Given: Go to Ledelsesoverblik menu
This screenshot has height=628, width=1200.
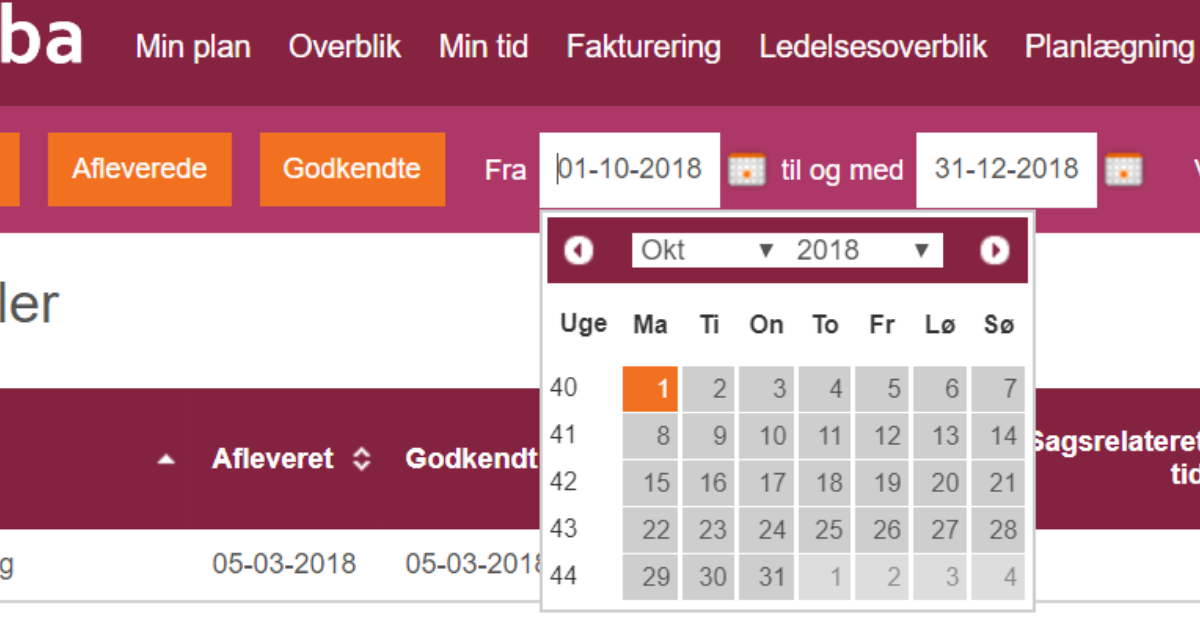Looking at the screenshot, I should (x=873, y=46).
